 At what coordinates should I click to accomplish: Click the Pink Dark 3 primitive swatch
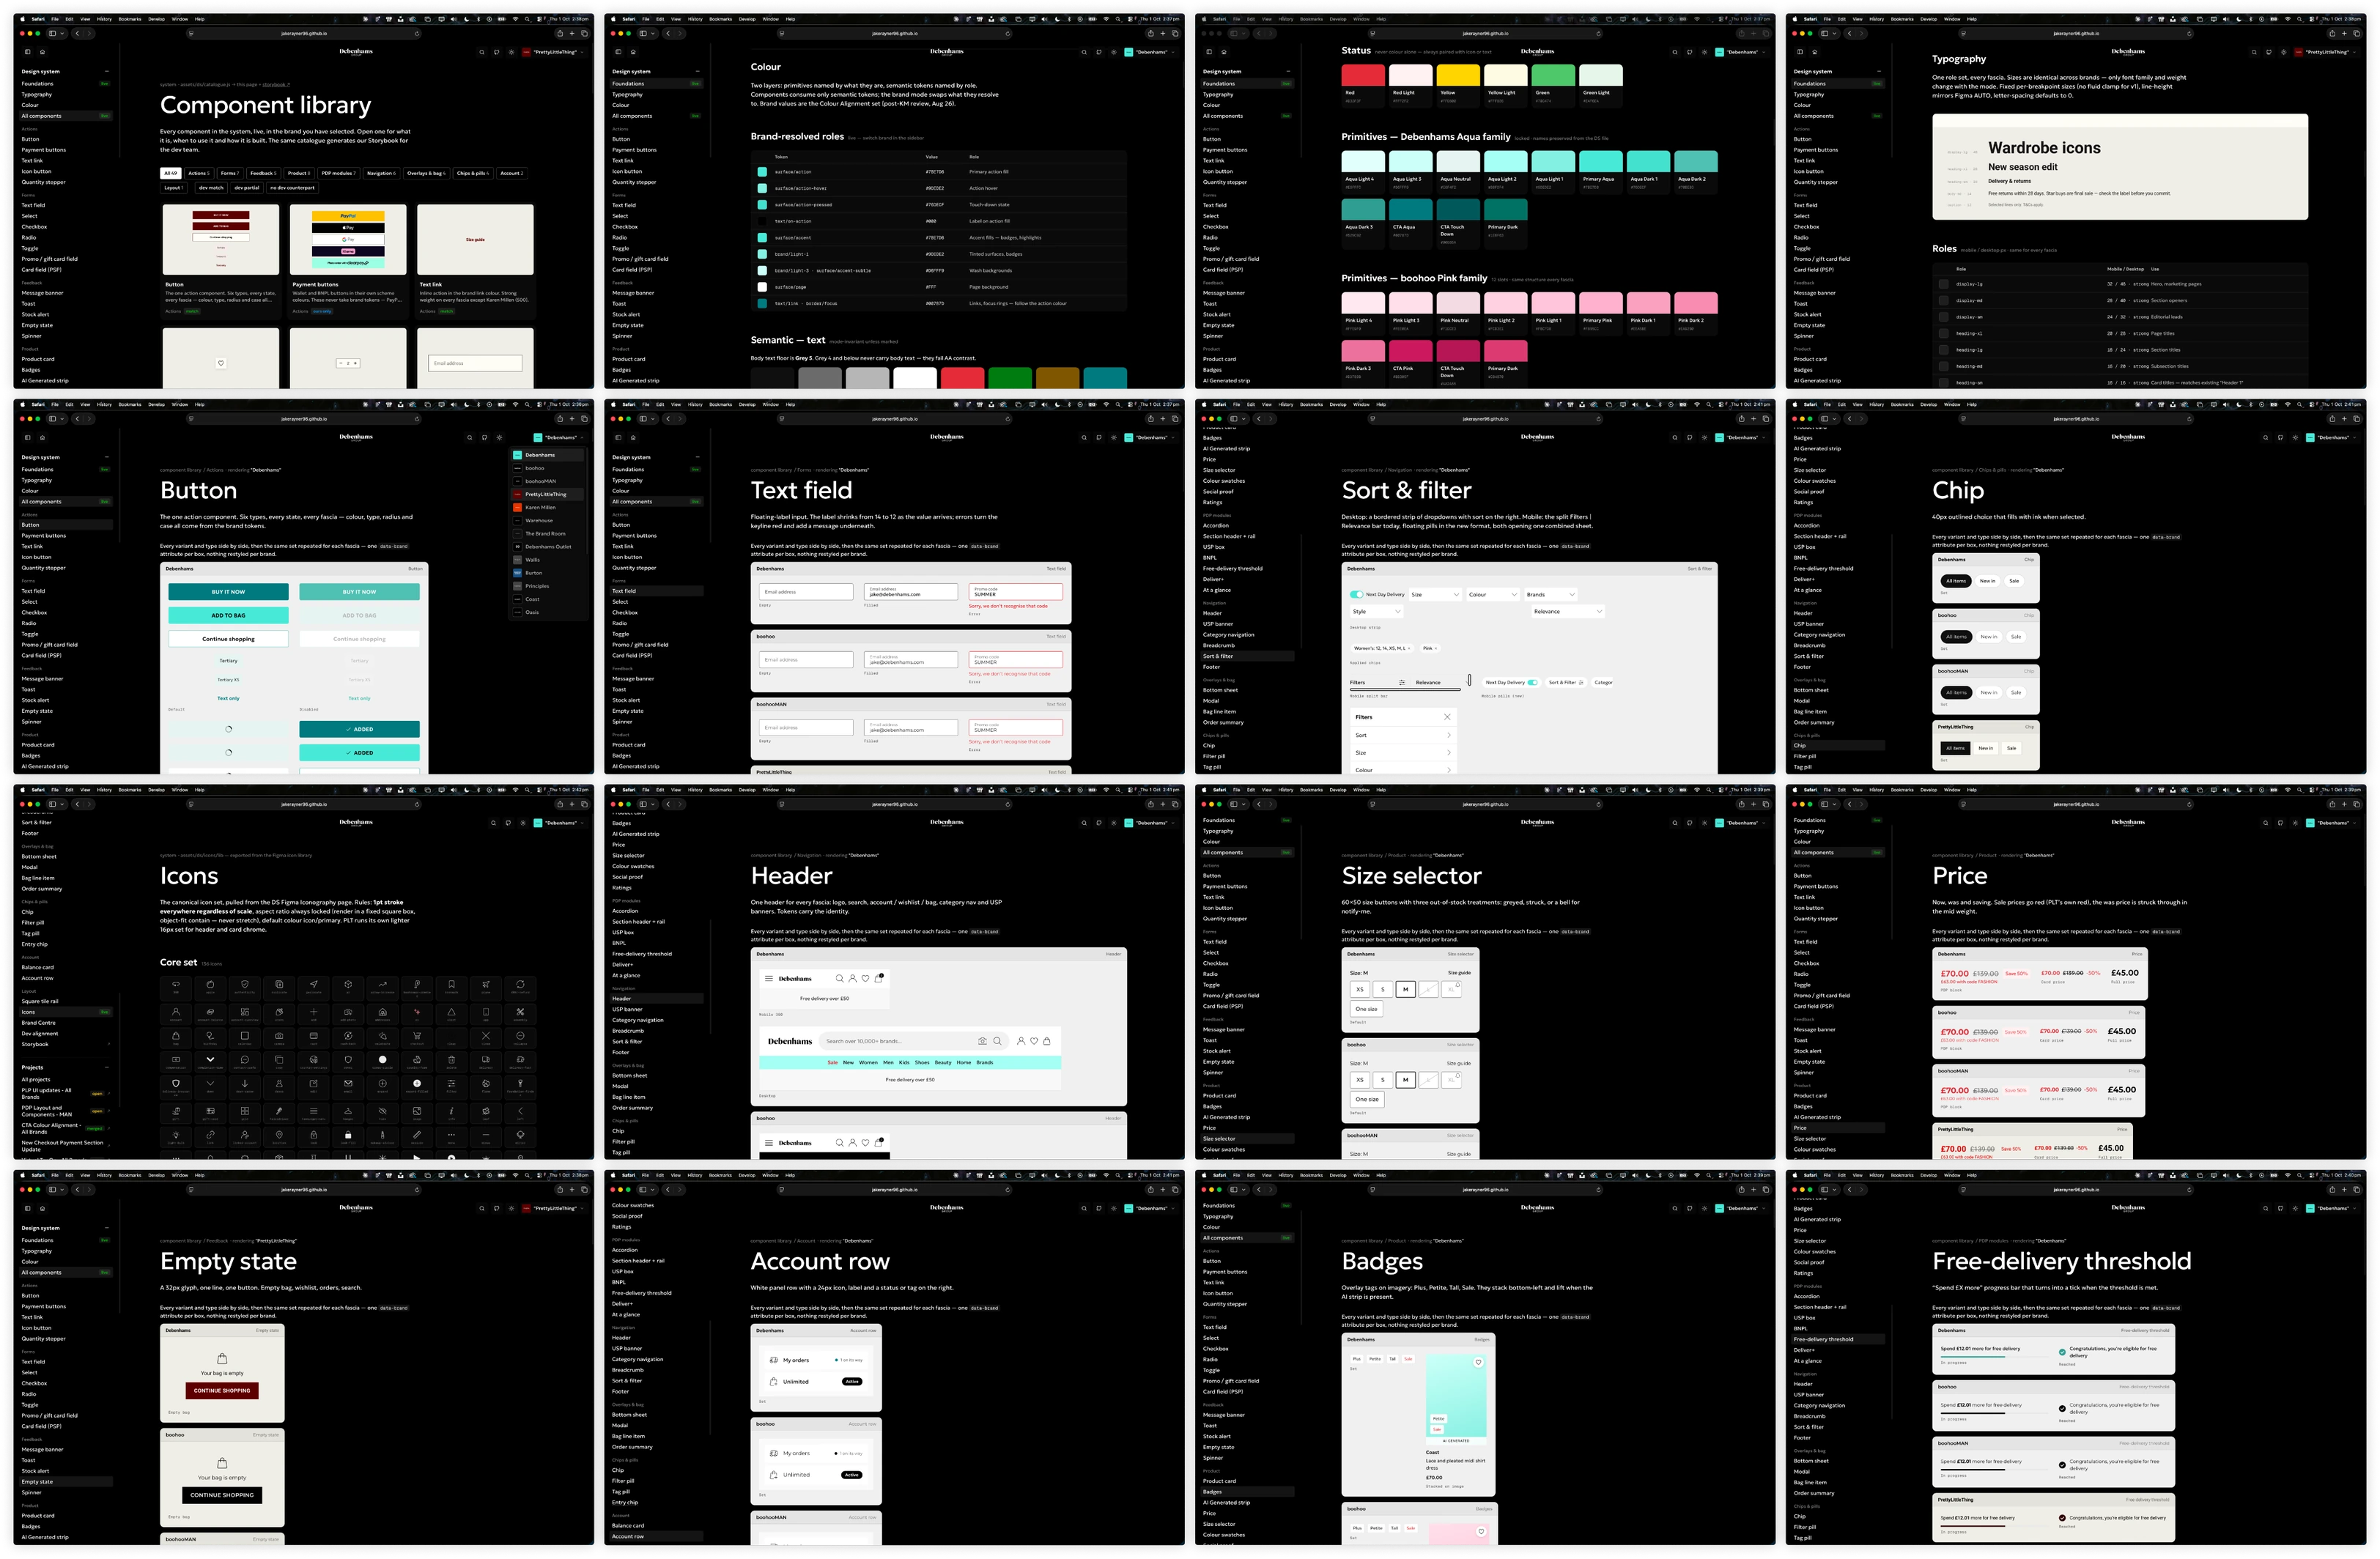(x=1363, y=350)
